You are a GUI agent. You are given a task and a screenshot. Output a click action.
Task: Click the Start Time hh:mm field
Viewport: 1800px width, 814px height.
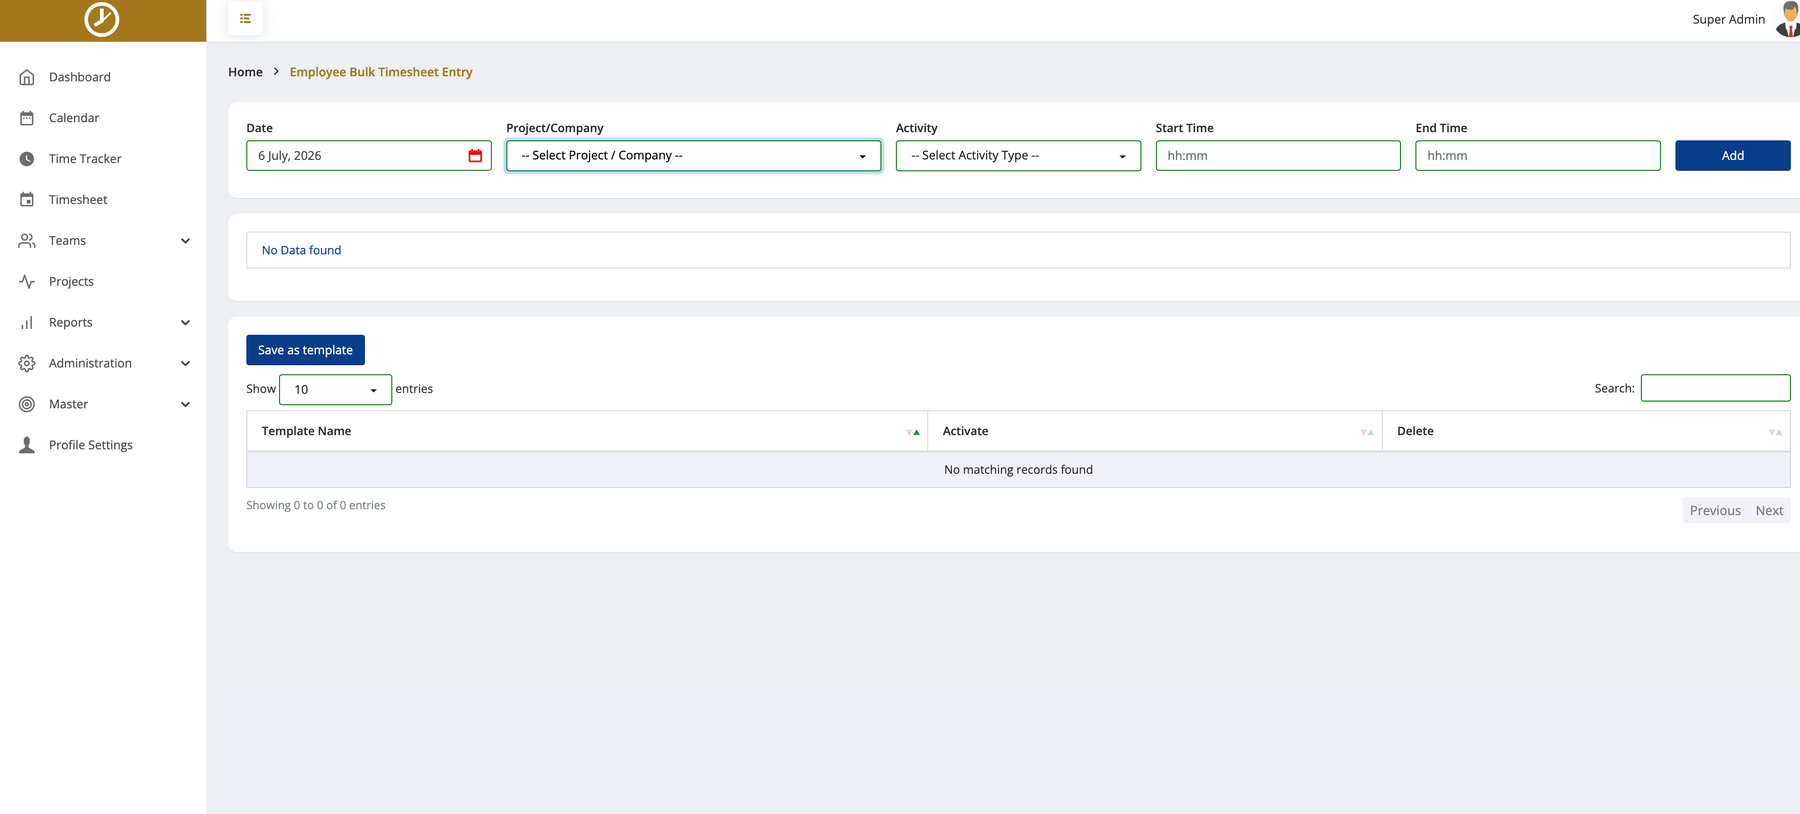click(x=1278, y=156)
